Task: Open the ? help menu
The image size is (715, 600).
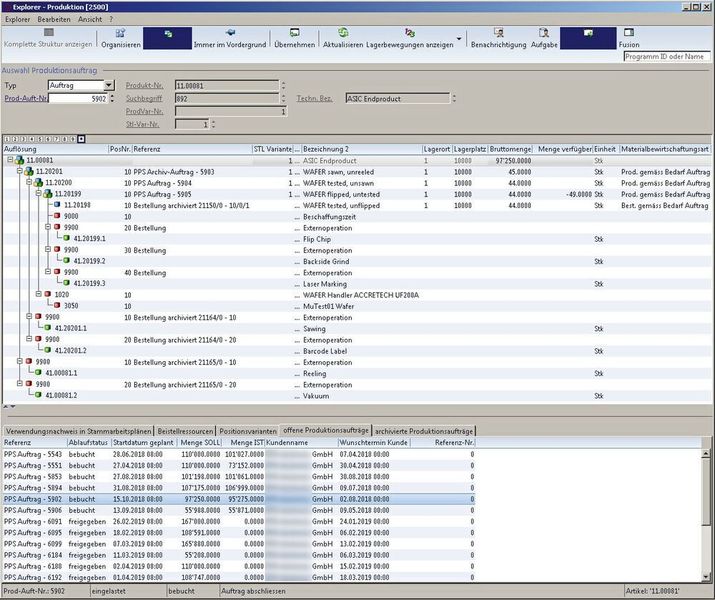Action: pyautogui.click(x=111, y=20)
